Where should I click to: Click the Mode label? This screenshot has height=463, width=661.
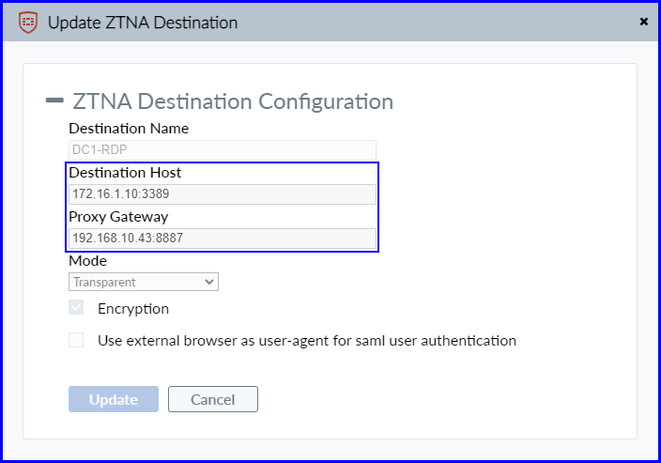pyautogui.click(x=87, y=261)
